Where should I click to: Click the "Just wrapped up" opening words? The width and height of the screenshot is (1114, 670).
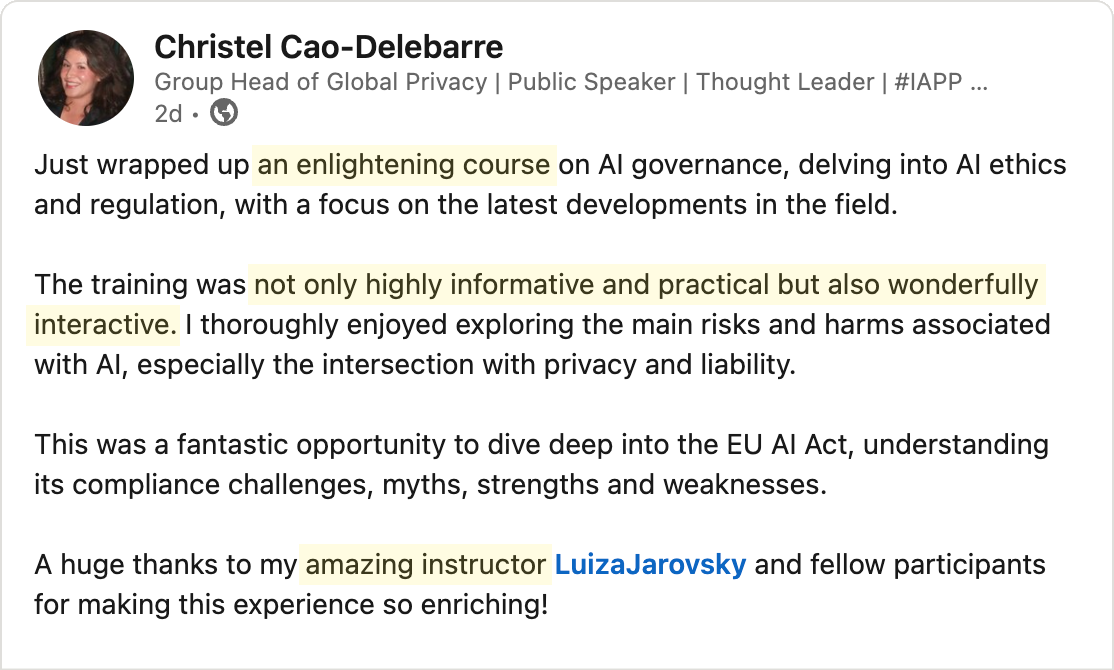click(141, 165)
